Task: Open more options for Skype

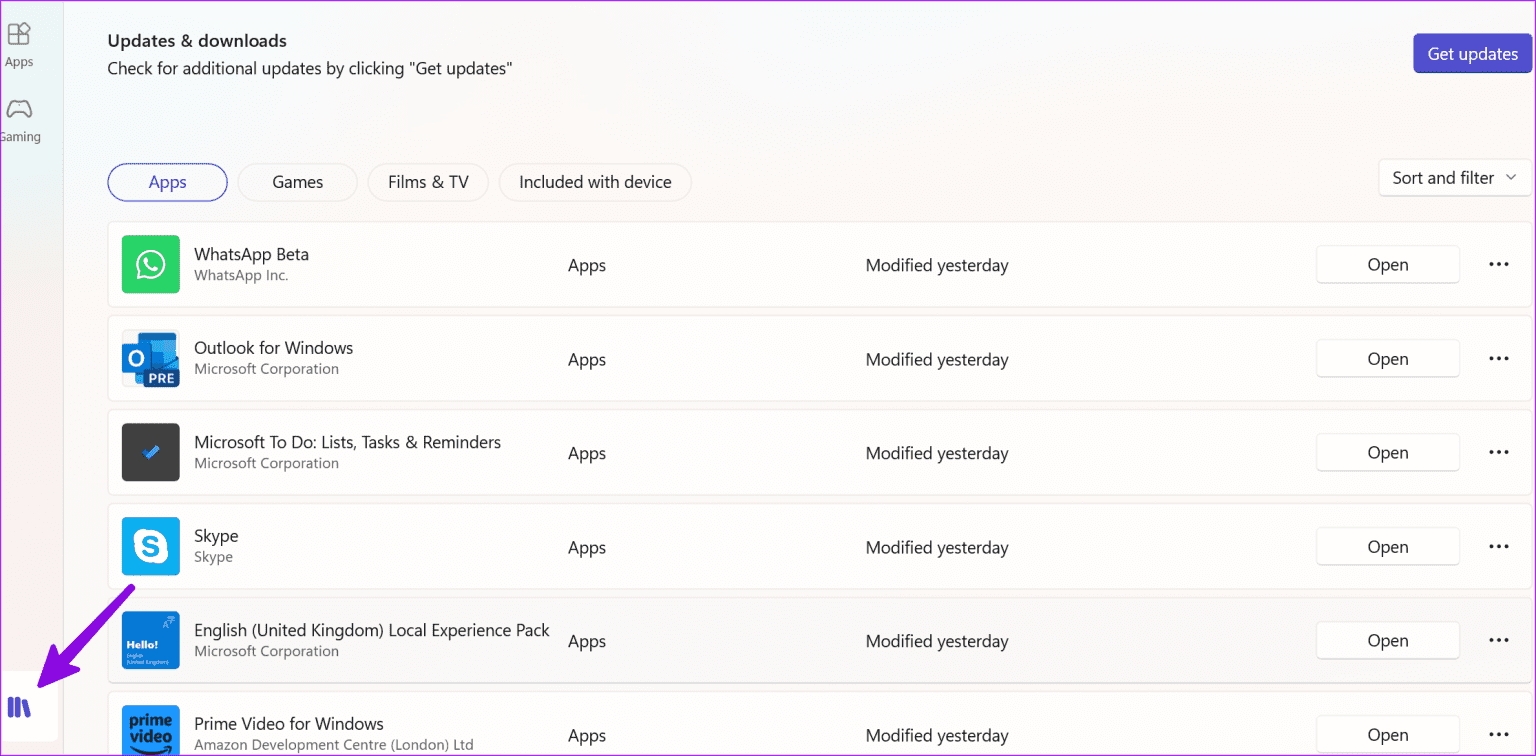Action: coord(1498,547)
